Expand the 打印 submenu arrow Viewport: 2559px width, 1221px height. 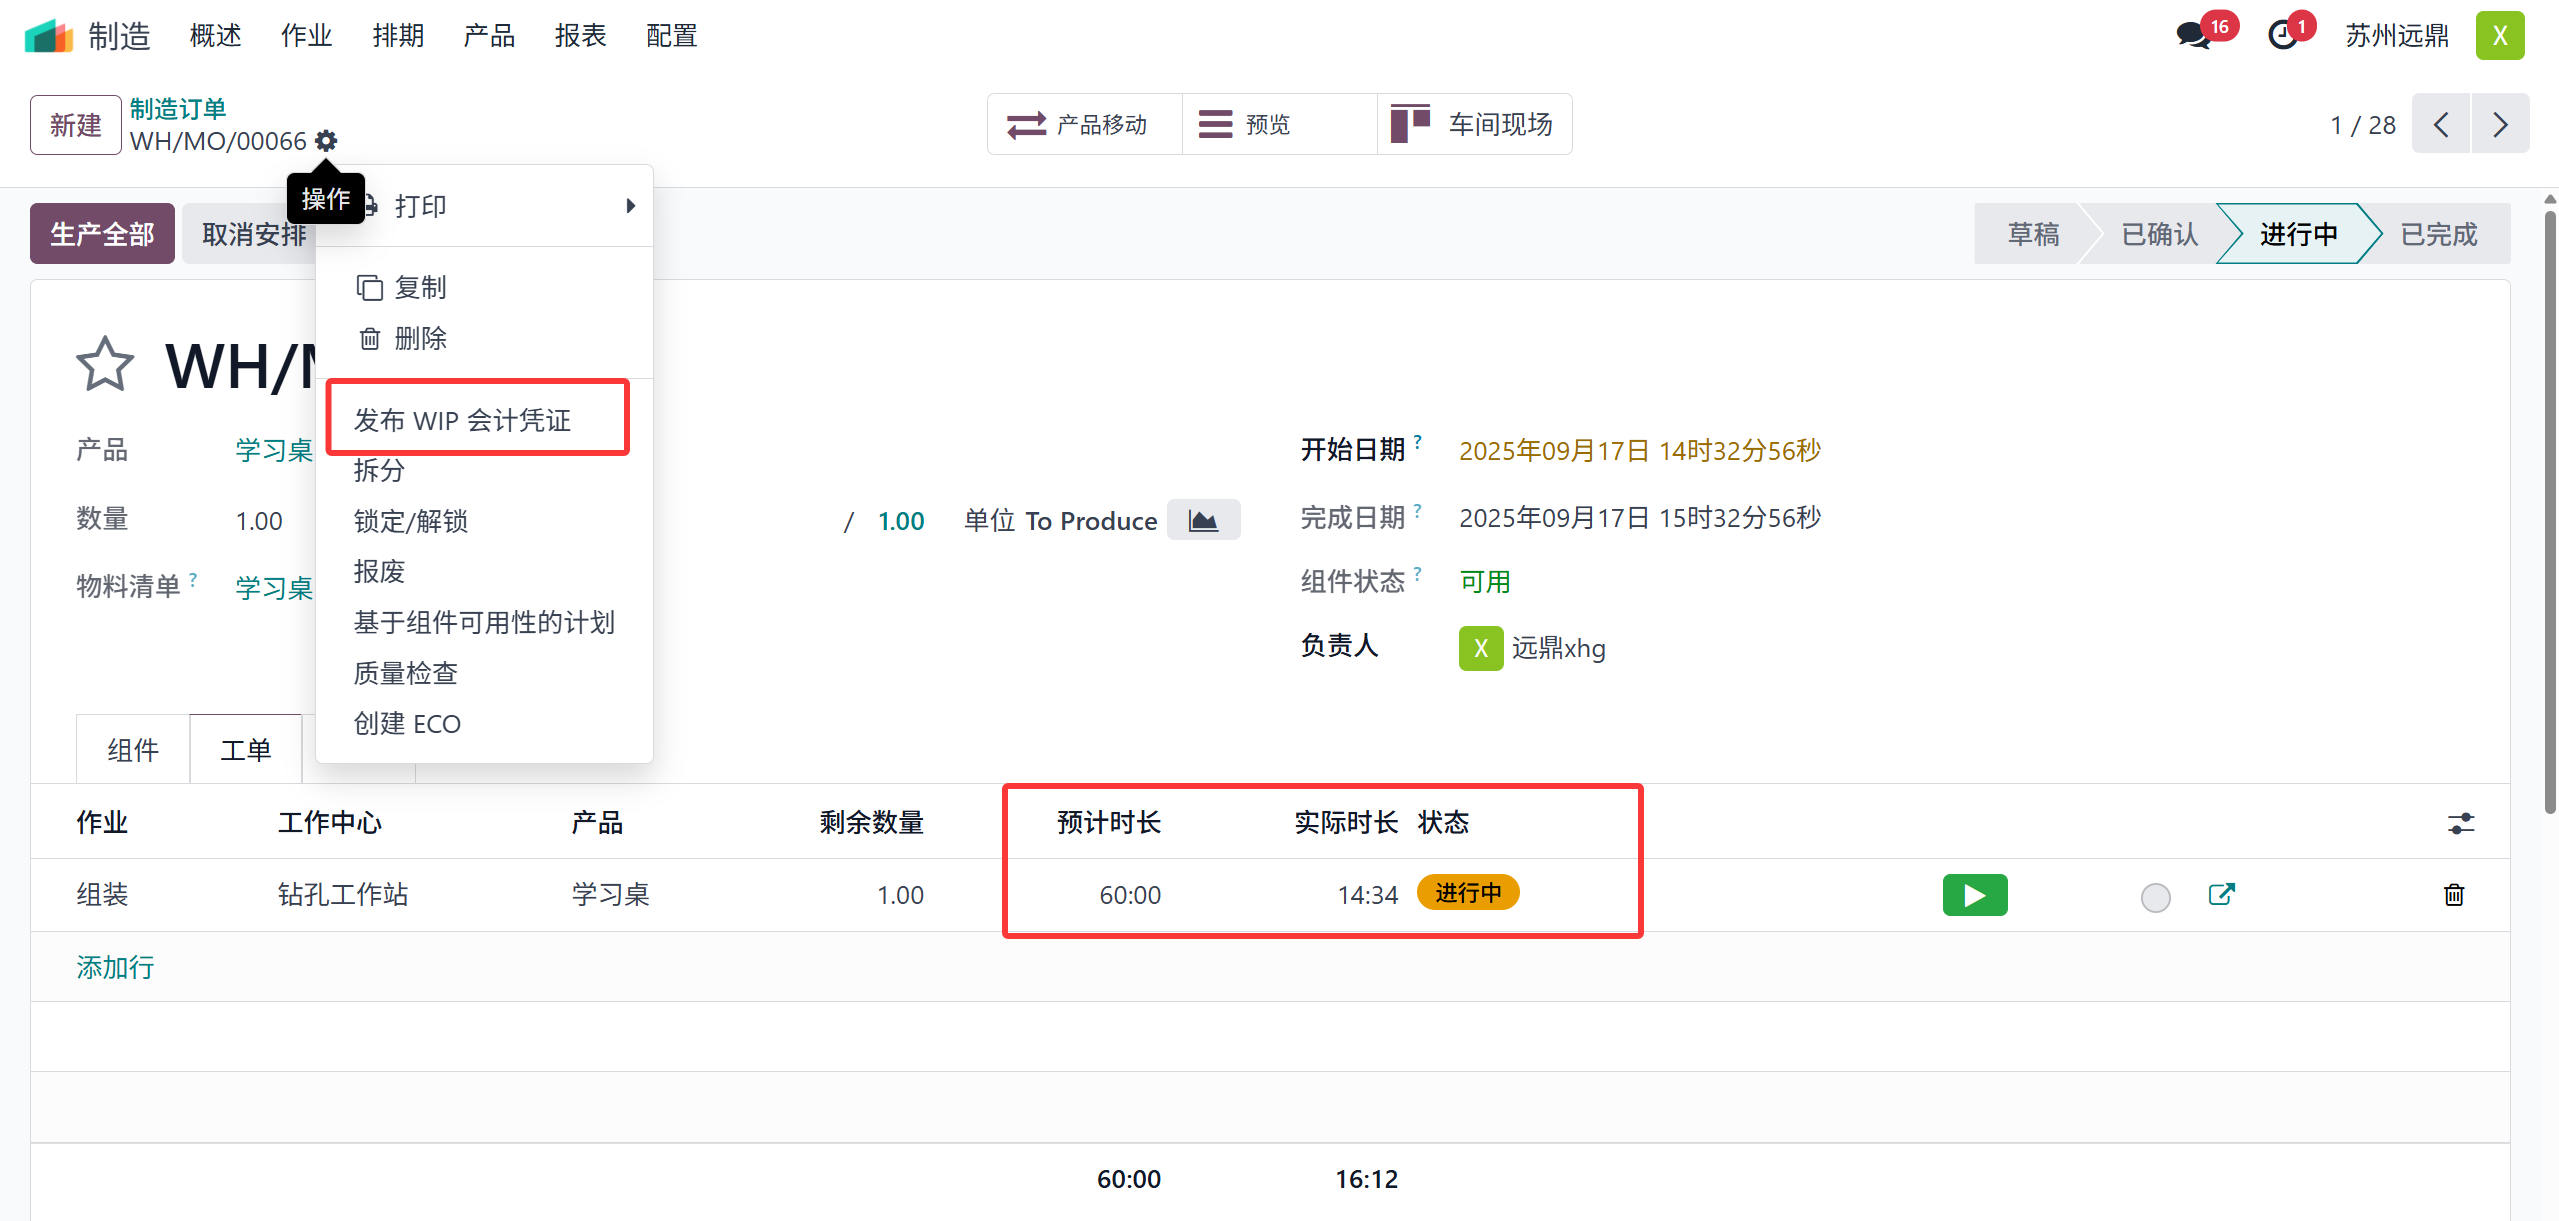[x=630, y=206]
